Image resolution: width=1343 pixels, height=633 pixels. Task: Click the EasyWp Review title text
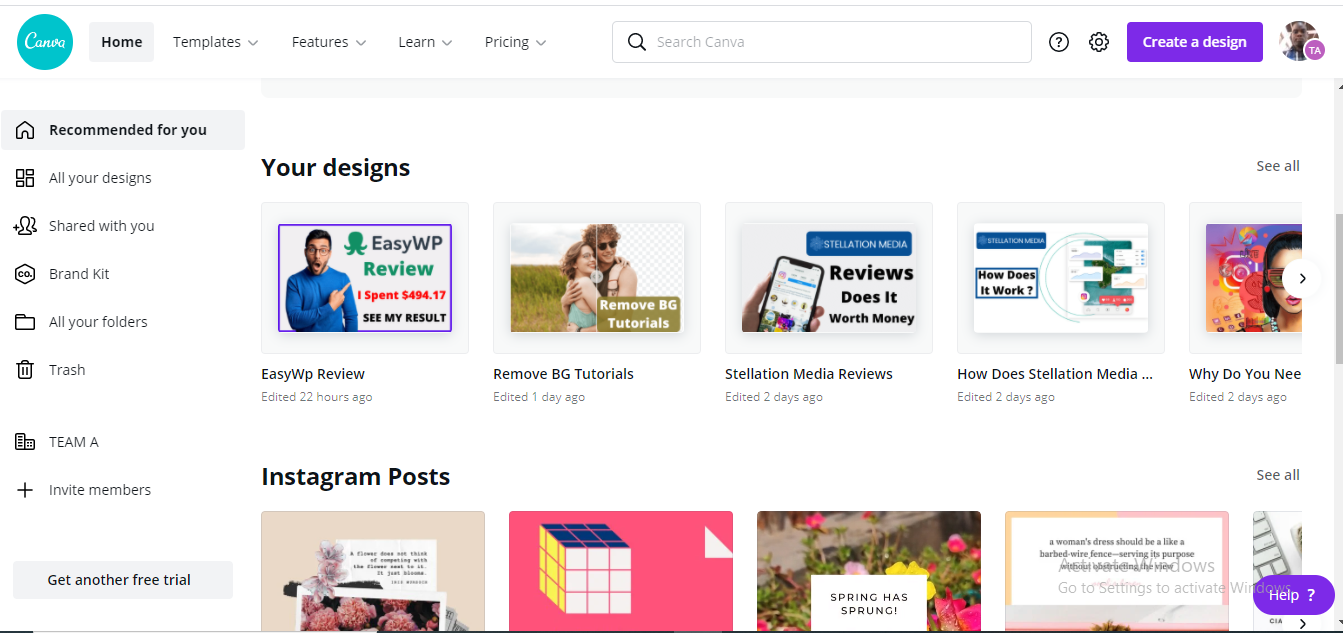pos(313,374)
